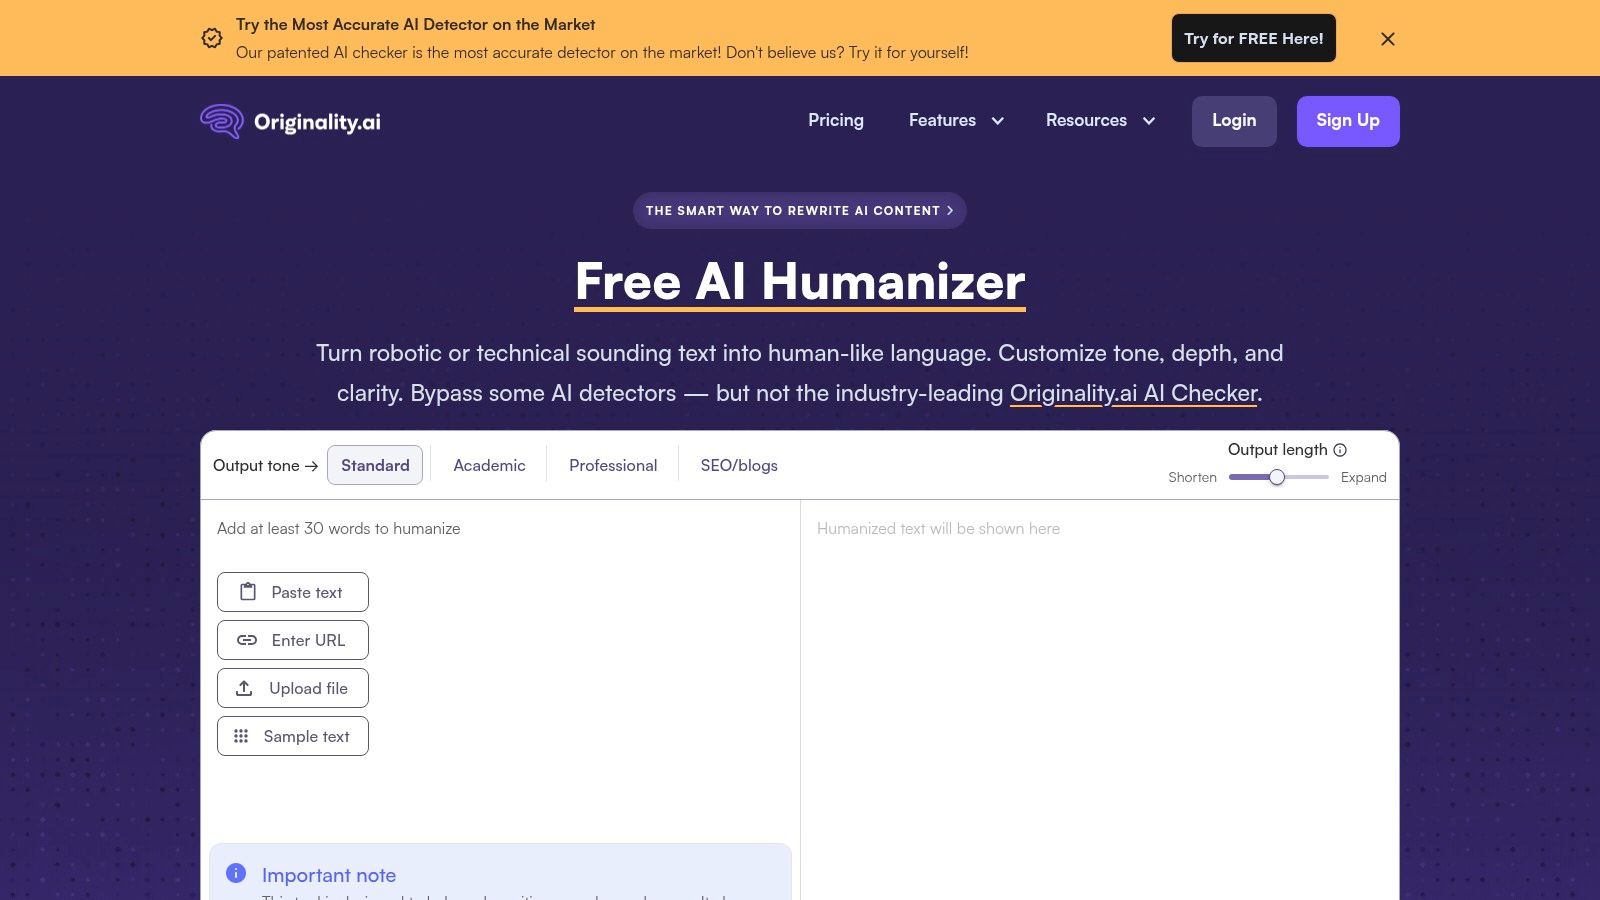1600x900 pixels.
Task: Click the Humanized text output area
Action: pyautogui.click(x=1100, y=700)
